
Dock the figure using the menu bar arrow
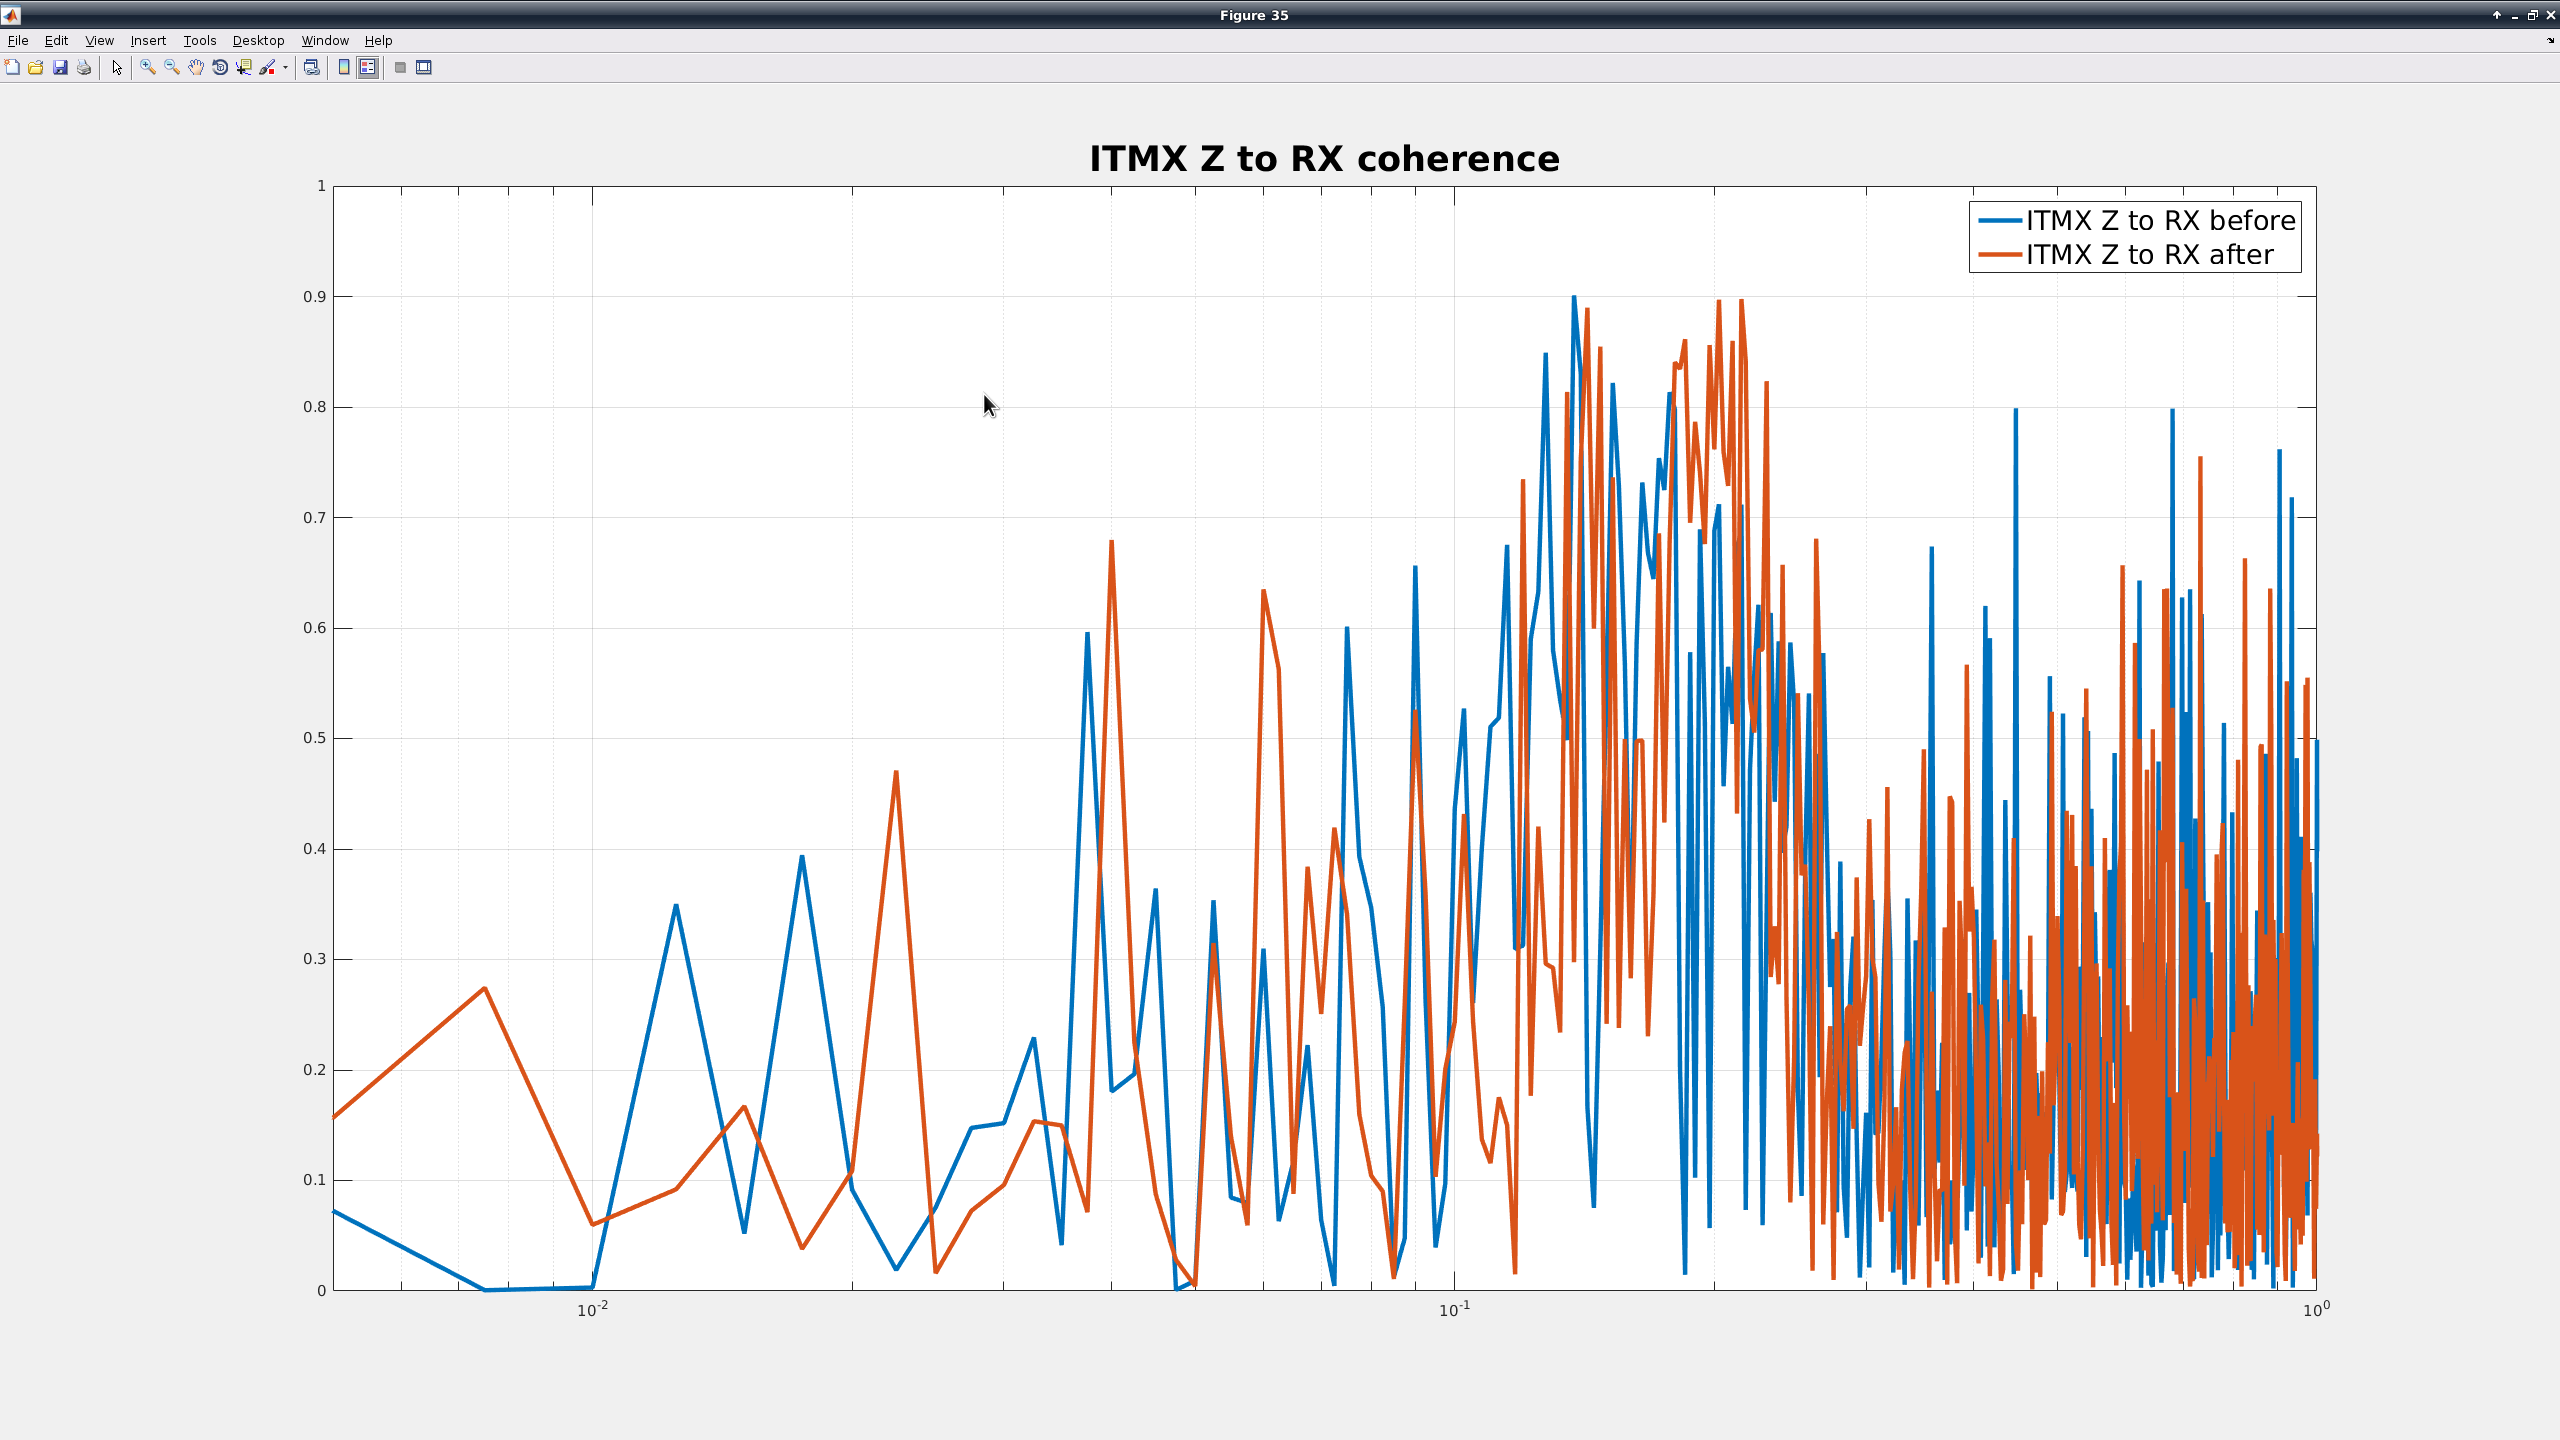tap(2550, 40)
